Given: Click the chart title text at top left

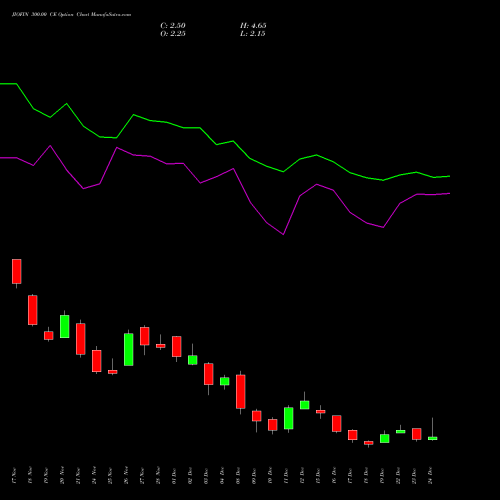Looking at the screenshot, I should 71,15.
